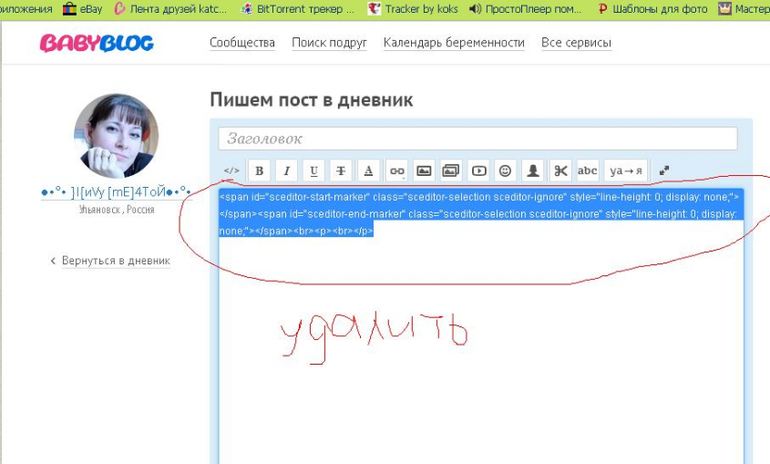This screenshot has height=464, width=770.
Task: Open Все сервисы menu item
Action: pyautogui.click(x=577, y=43)
